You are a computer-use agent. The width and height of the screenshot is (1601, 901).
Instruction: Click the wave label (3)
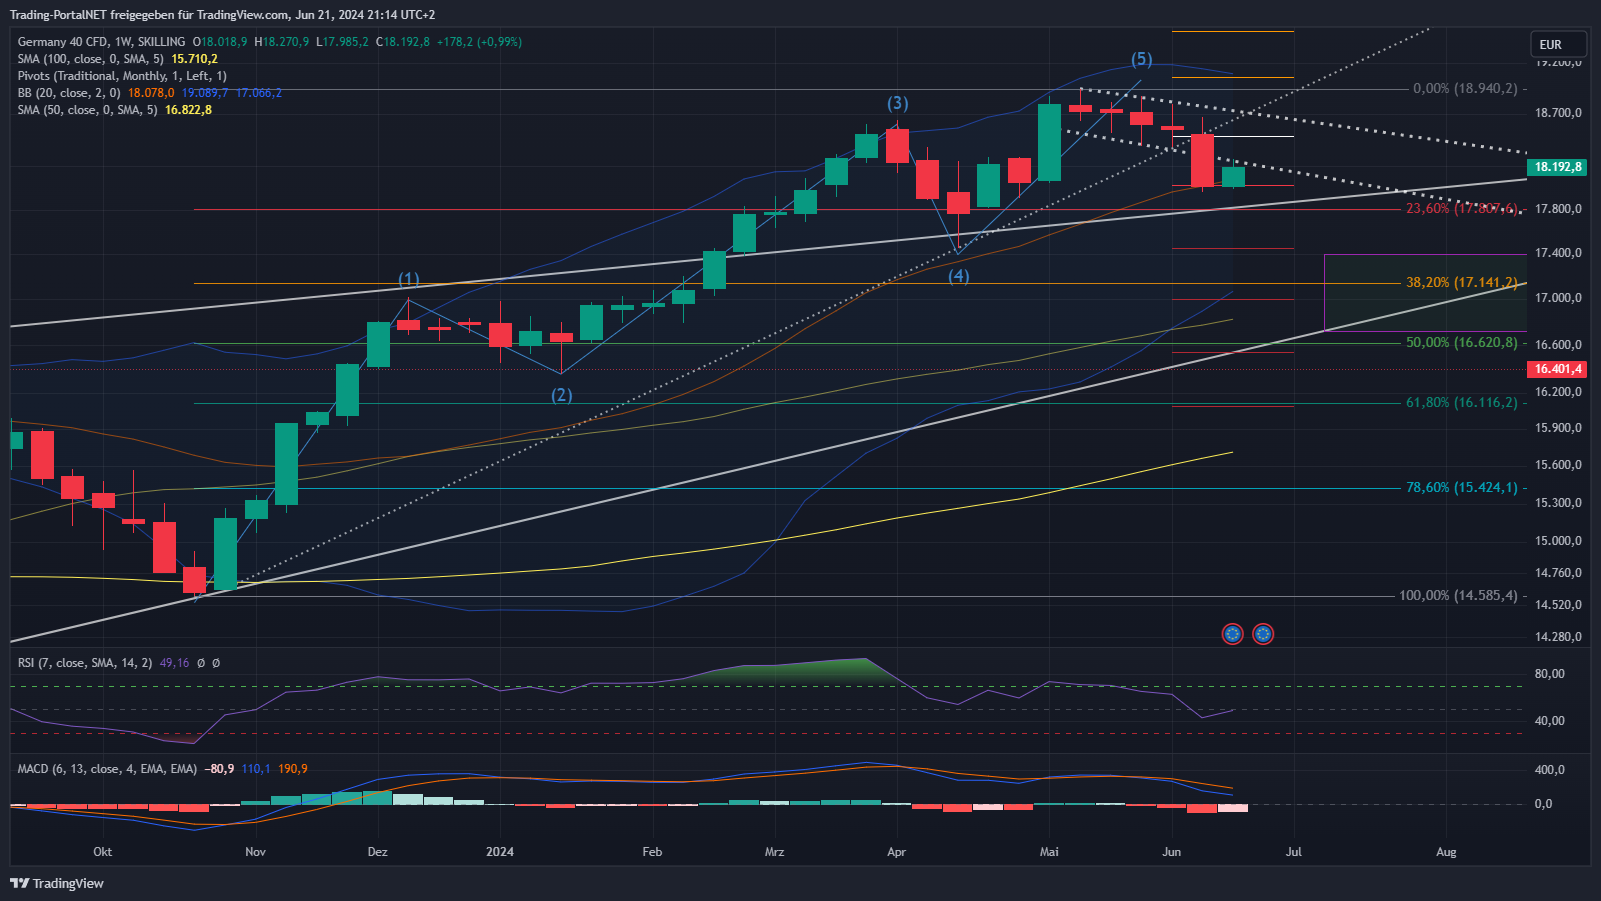(898, 103)
